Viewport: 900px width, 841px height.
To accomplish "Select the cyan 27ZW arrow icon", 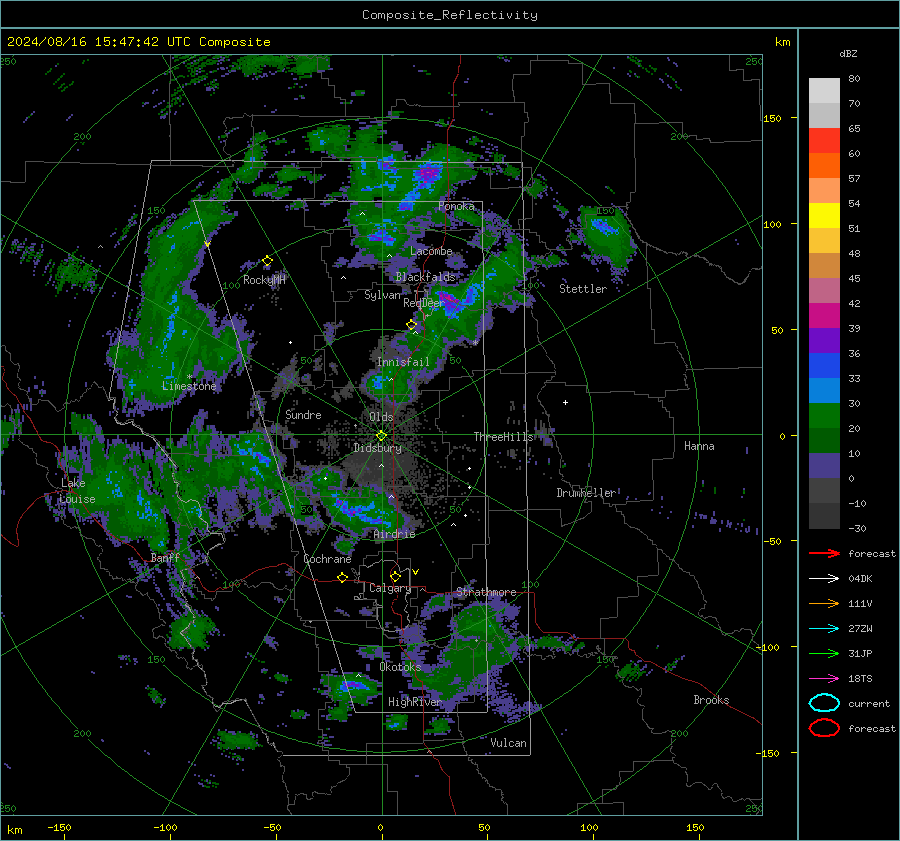I will (824, 629).
